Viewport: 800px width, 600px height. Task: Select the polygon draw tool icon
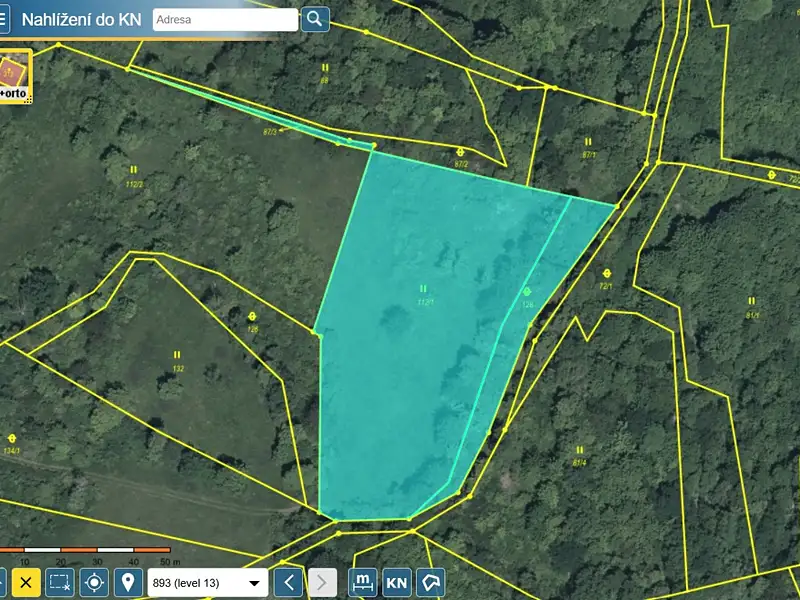point(431,583)
